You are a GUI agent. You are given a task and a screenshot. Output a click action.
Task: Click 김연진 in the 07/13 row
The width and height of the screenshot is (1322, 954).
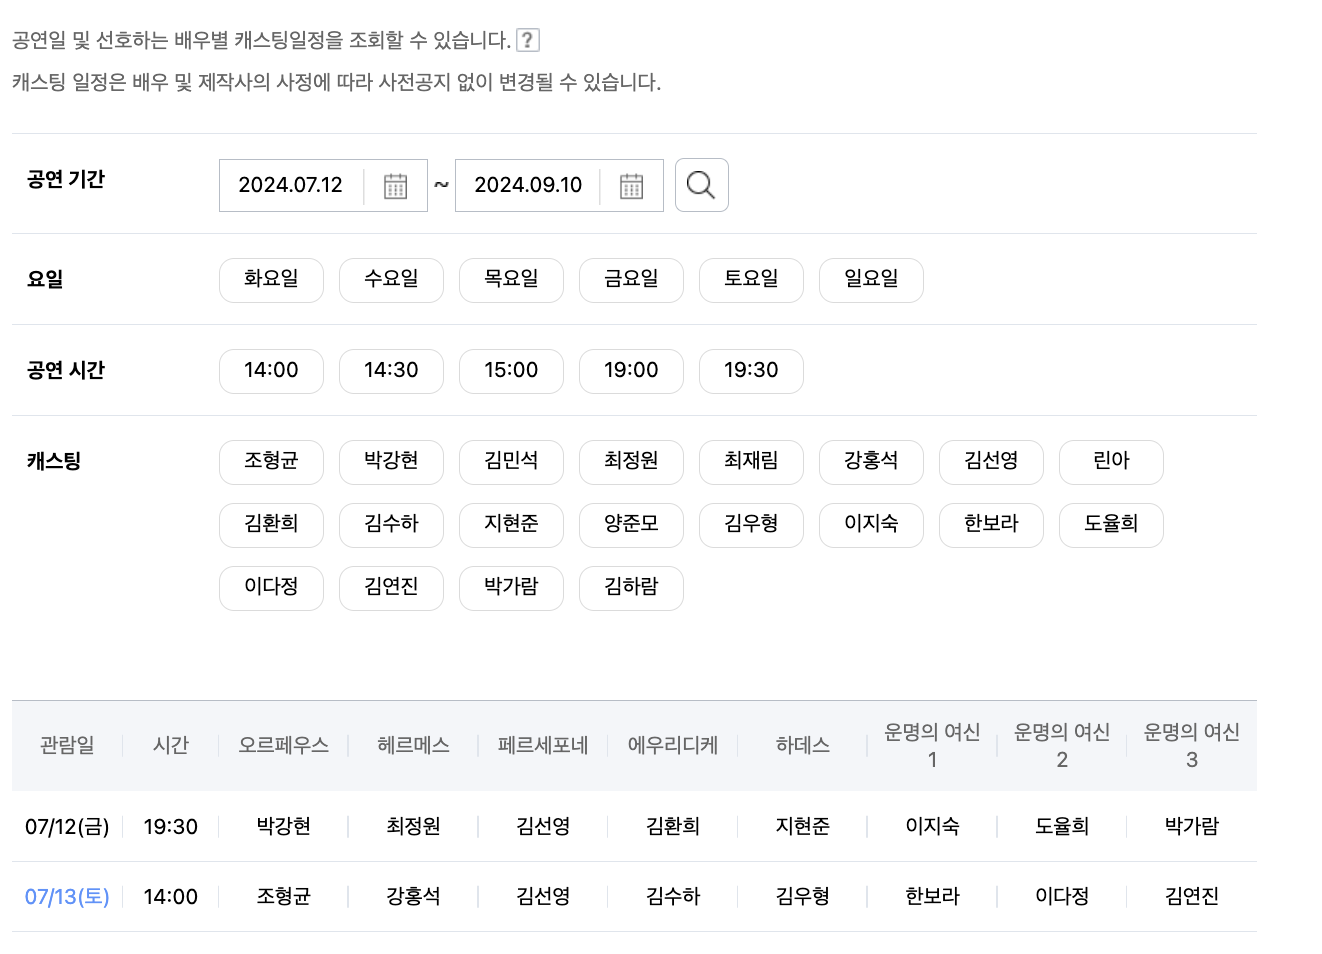(x=1192, y=897)
